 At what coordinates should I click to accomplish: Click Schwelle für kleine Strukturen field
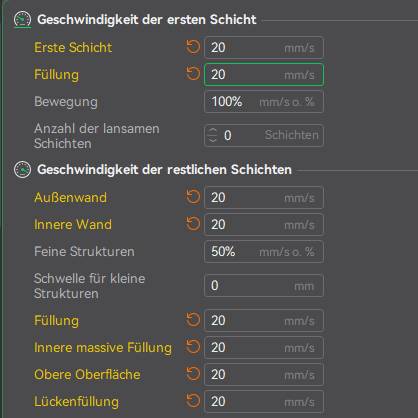coord(264,285)
